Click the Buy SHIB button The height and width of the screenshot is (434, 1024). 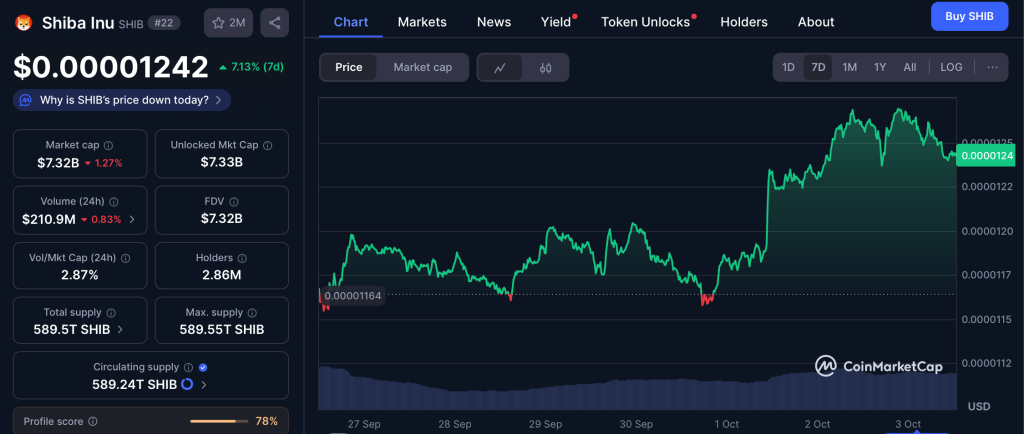click(969, 17)
